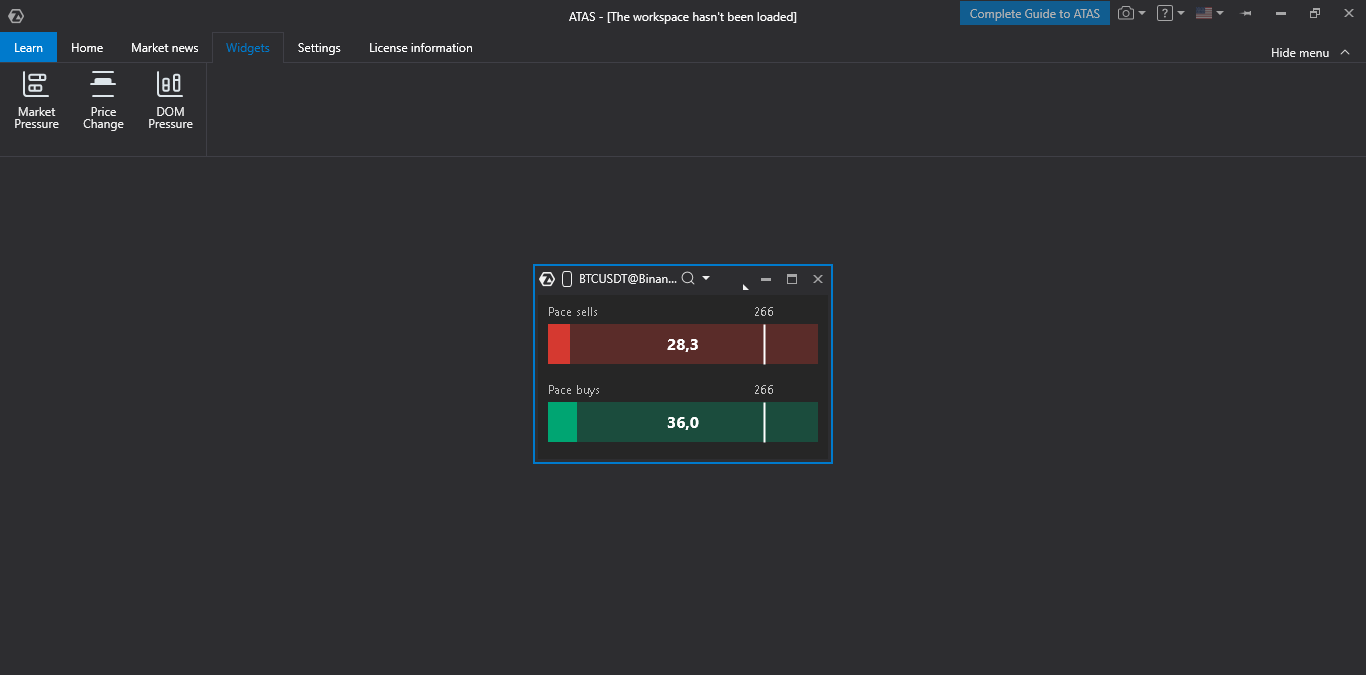Click the Pace buys label
Image resolution: width=1366 pixels, height=675 pixels.
[574, 390]
